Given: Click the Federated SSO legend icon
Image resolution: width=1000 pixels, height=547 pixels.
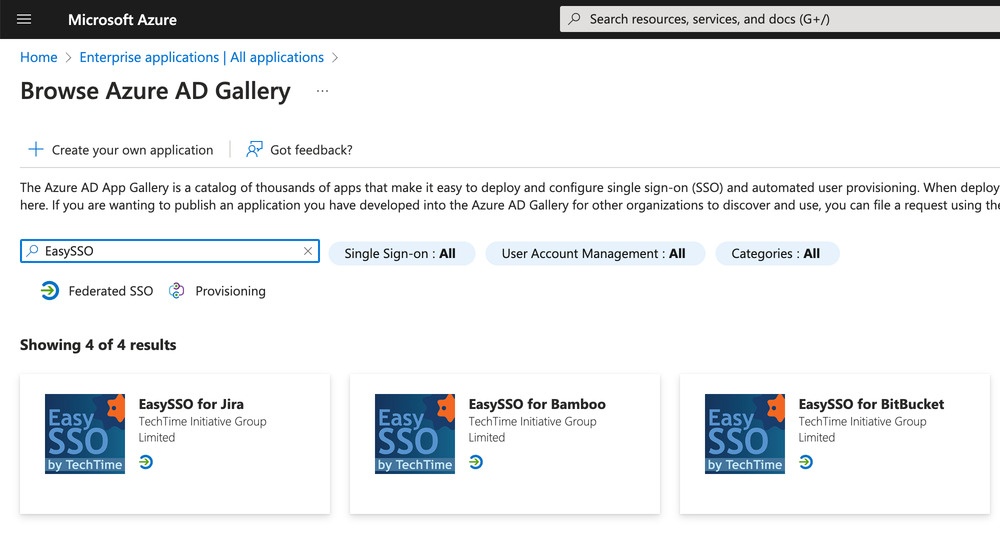Looking at the screenshot, I should pyautogui.click(x=50, y=291).
